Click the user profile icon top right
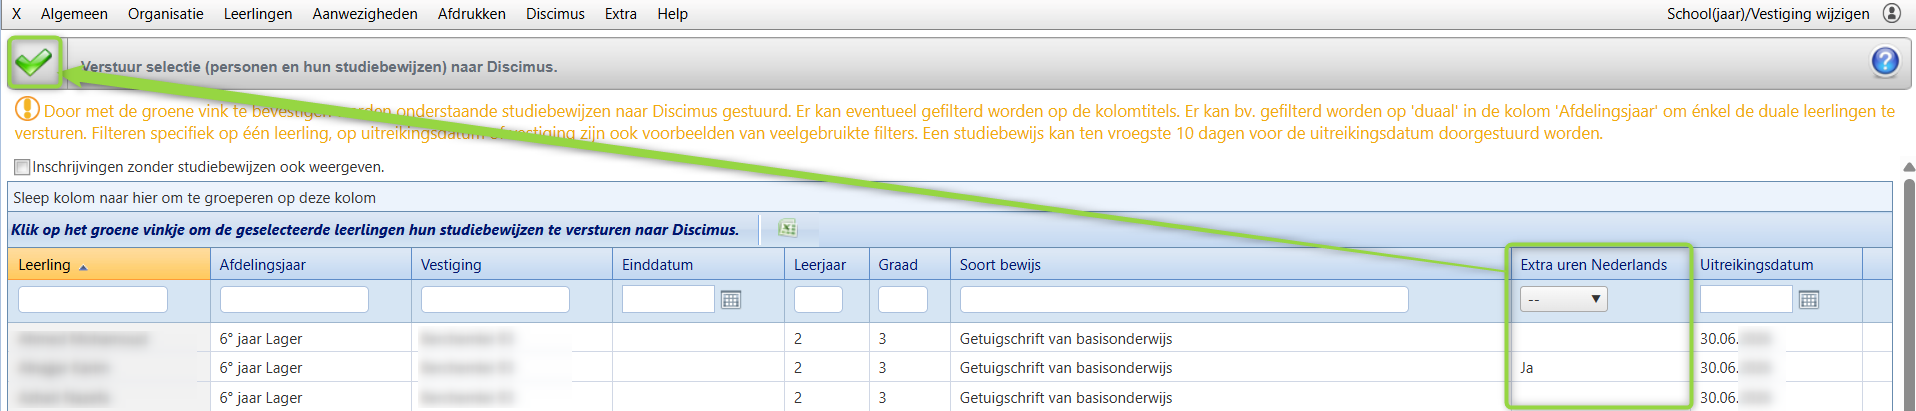This screenshot has width=1916, height=411. pyautogui.click(x=1892, y=13)
